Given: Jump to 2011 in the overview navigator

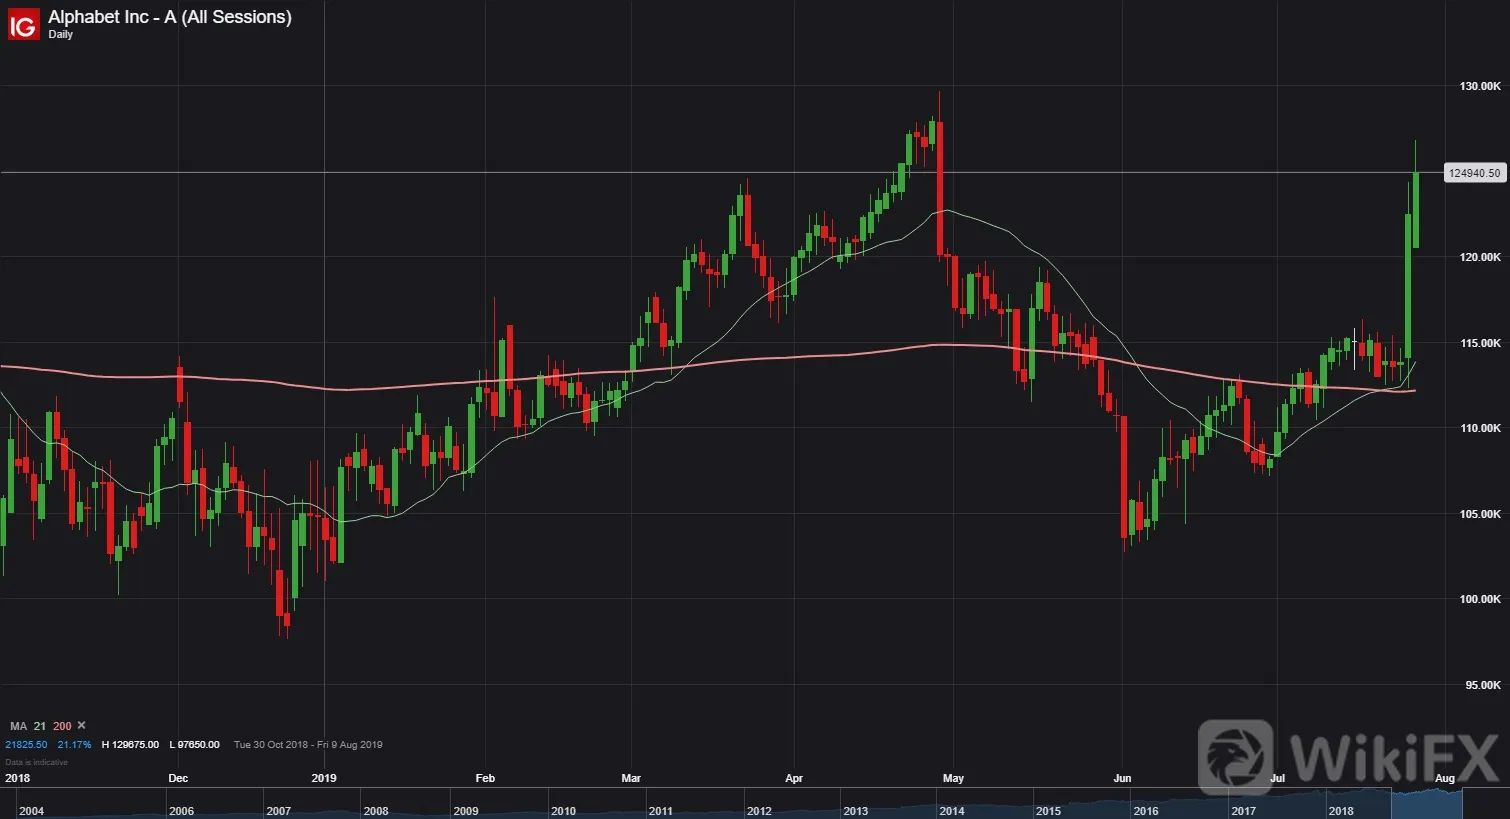Looking at the screenshot, I should (x=660, y=811).
